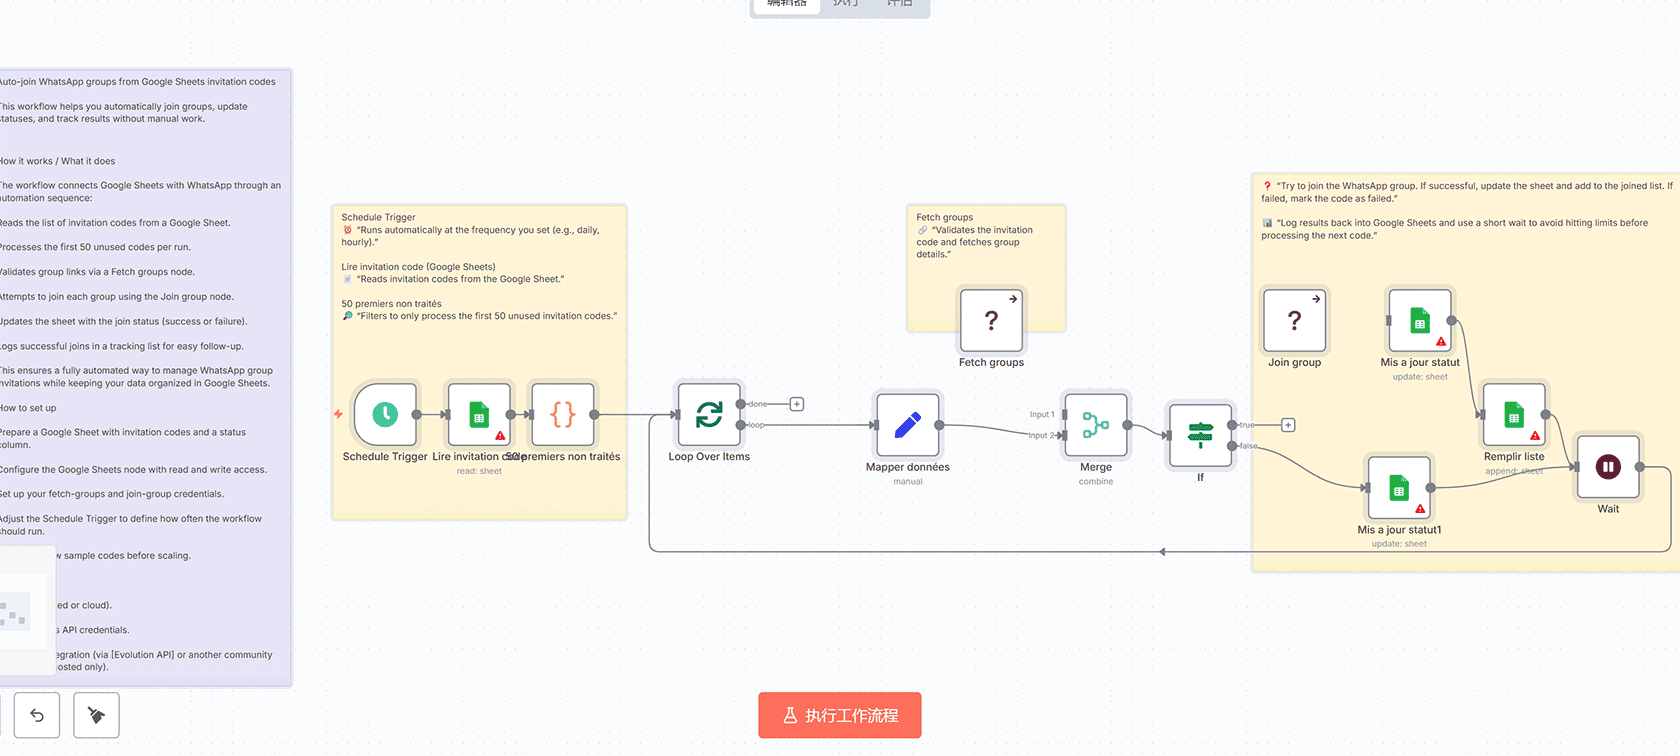1680x756 pixels.
Task: Open the If signpost node
Action: click(x=1200, y=435)
